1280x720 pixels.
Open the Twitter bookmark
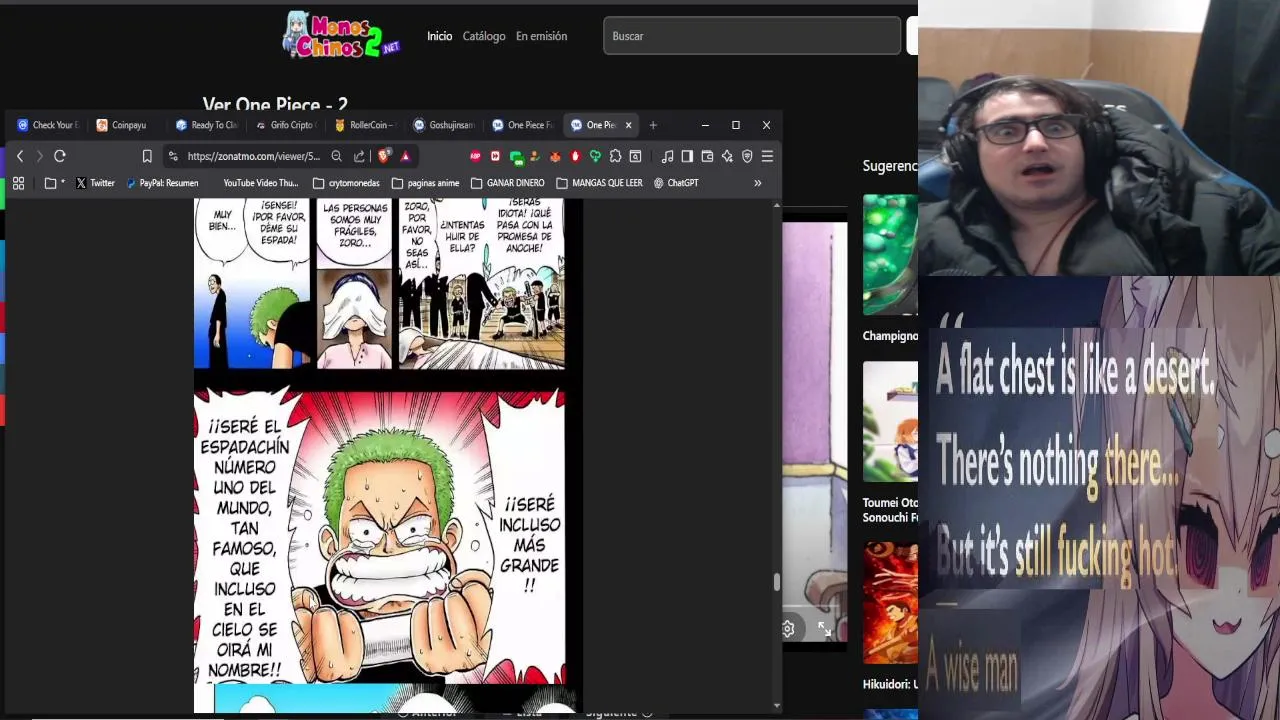coord(95,183)
